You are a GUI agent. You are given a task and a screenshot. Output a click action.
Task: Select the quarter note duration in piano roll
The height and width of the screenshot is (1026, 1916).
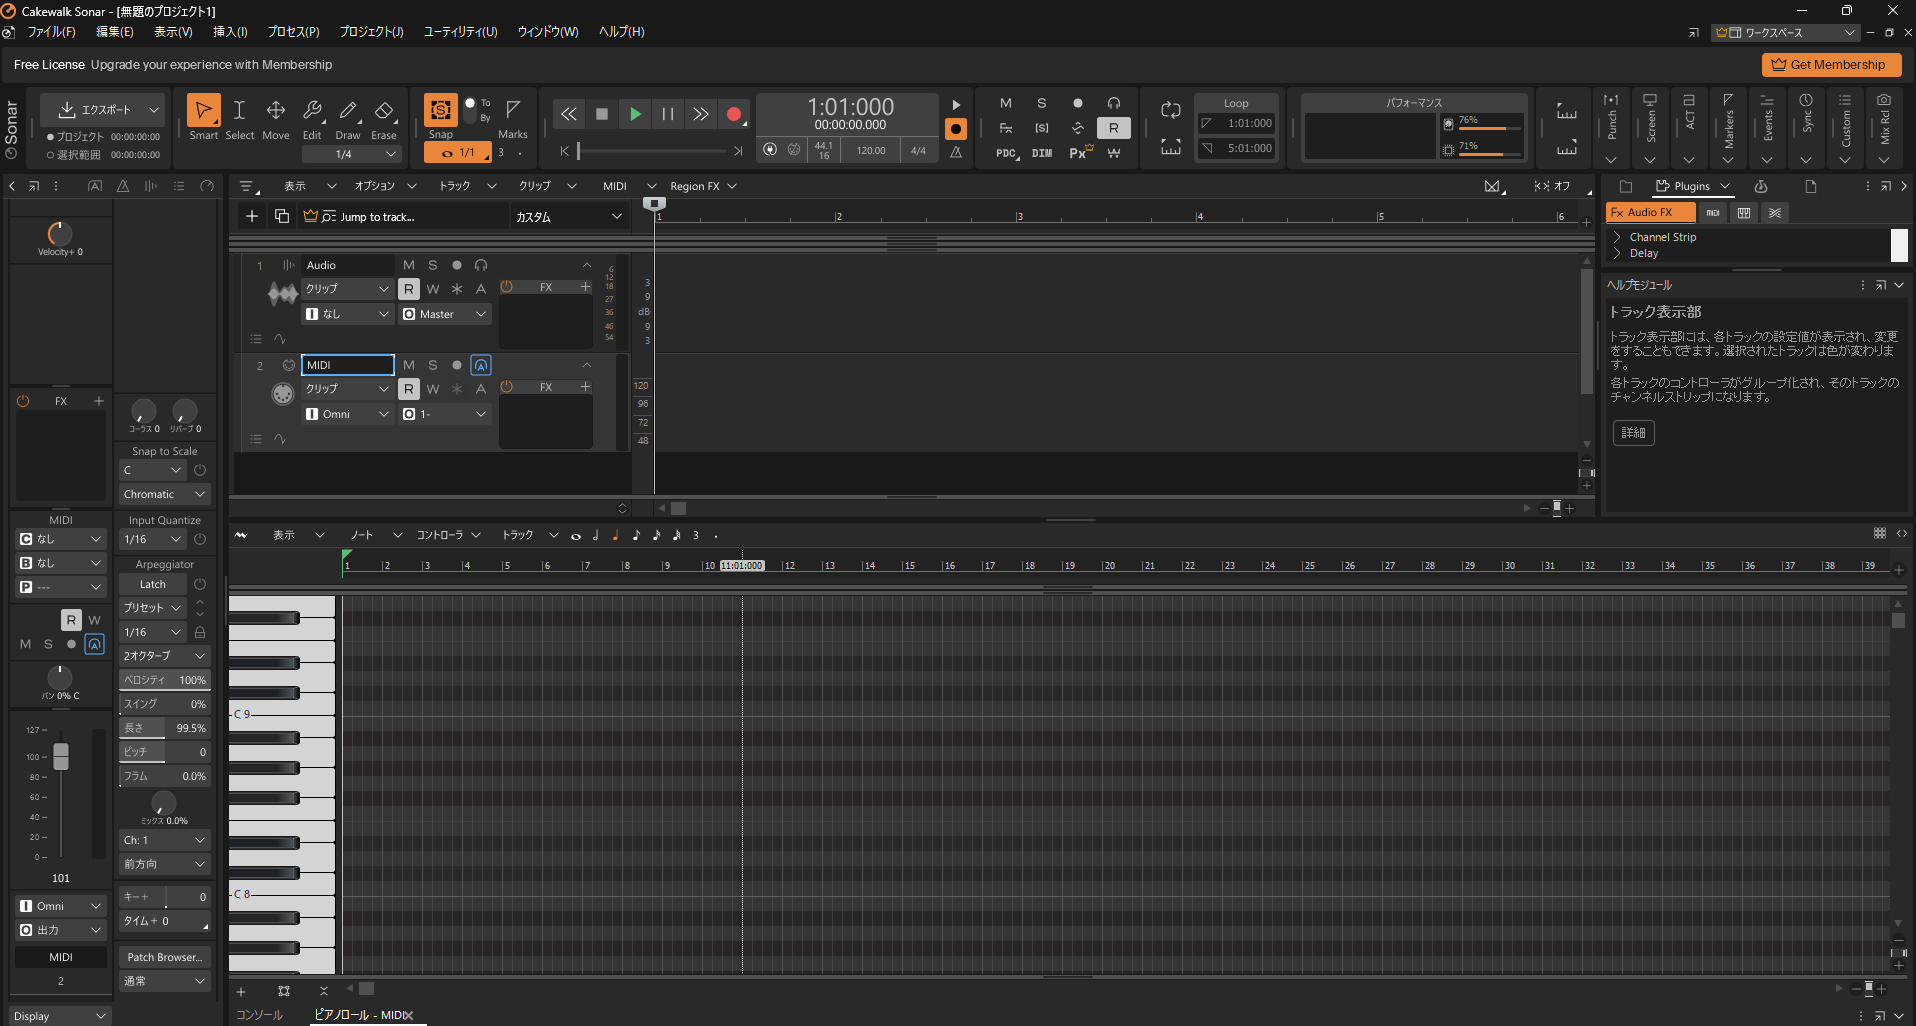[x=615, y=535]
